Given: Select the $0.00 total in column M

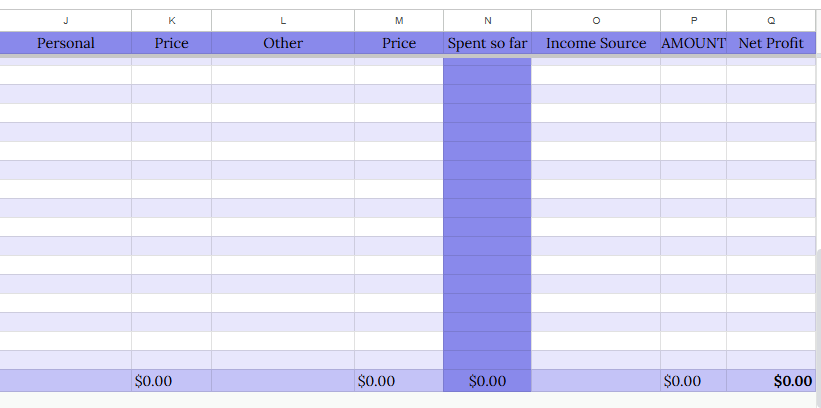Looking at the screenshot, I should point(377,381).
